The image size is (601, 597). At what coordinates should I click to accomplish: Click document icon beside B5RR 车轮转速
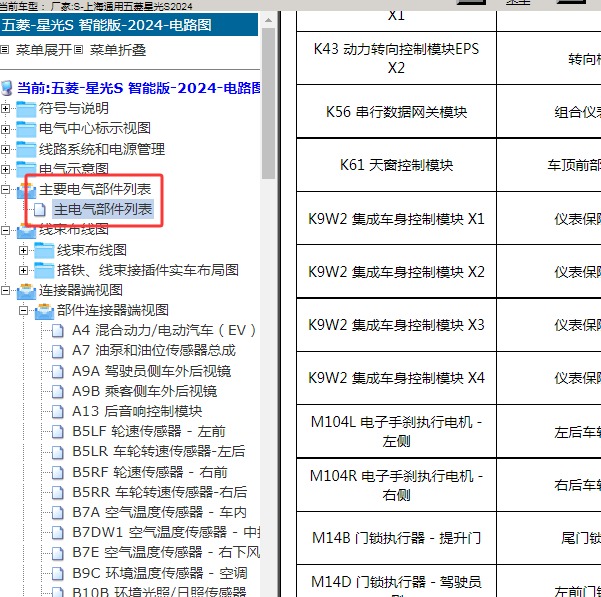[x=57, y=492]
